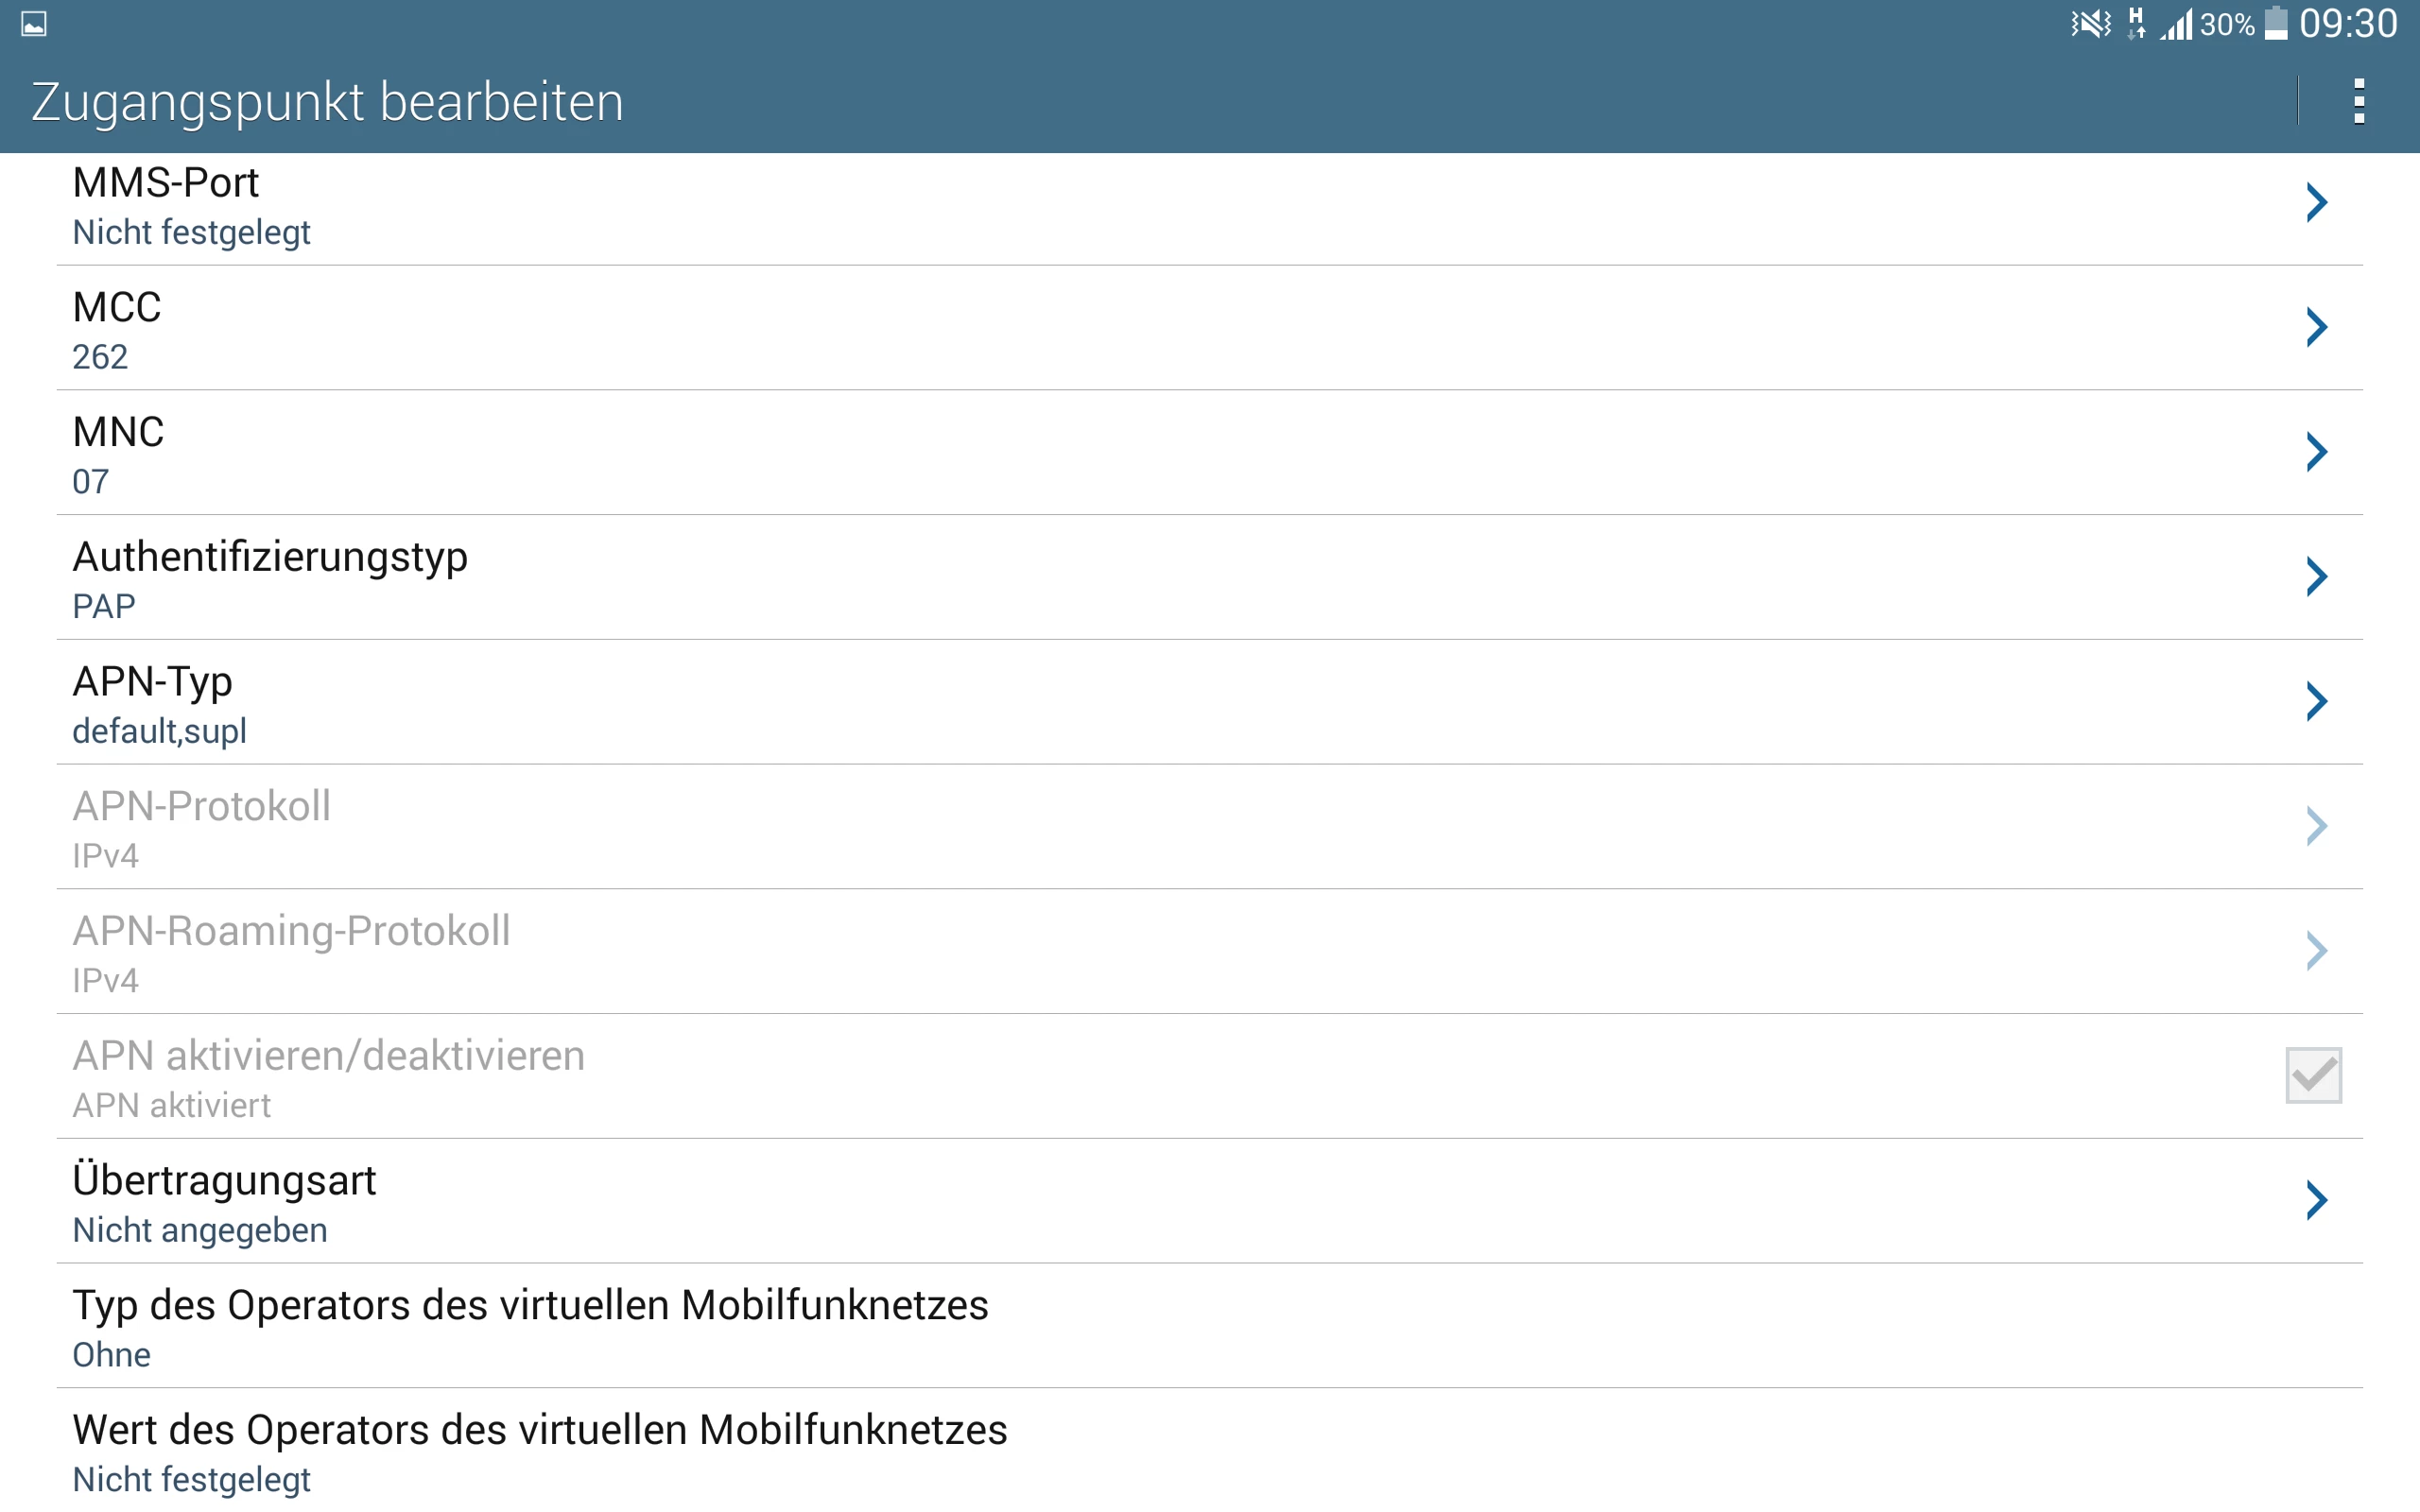The height and width of the screenshot is (1512, 2420).
Task: Tap the screenshot notification icon
Action: (x=34, y=24)
